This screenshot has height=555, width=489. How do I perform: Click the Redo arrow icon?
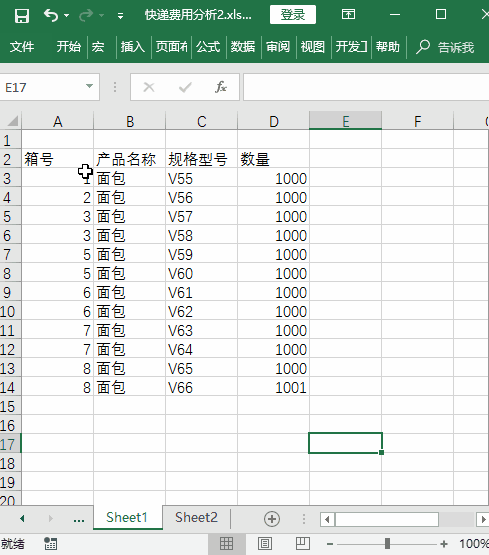click(x=86, y=16)
